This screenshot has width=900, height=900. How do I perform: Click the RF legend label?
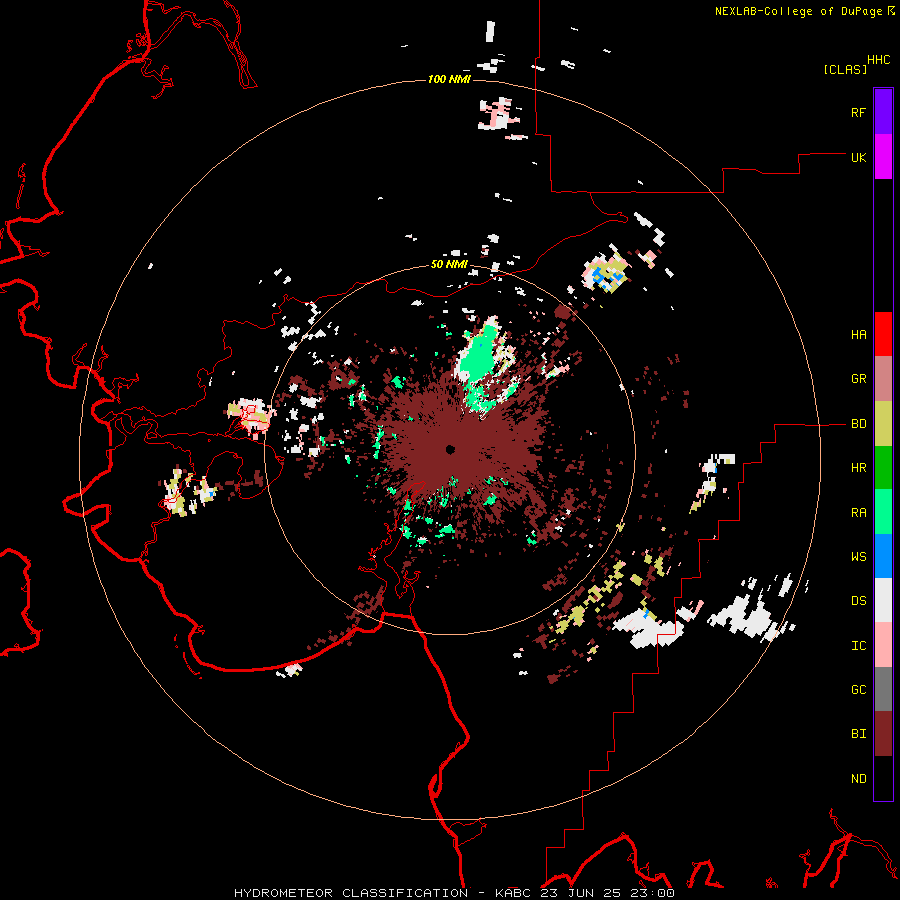click(x=858, y=112)
